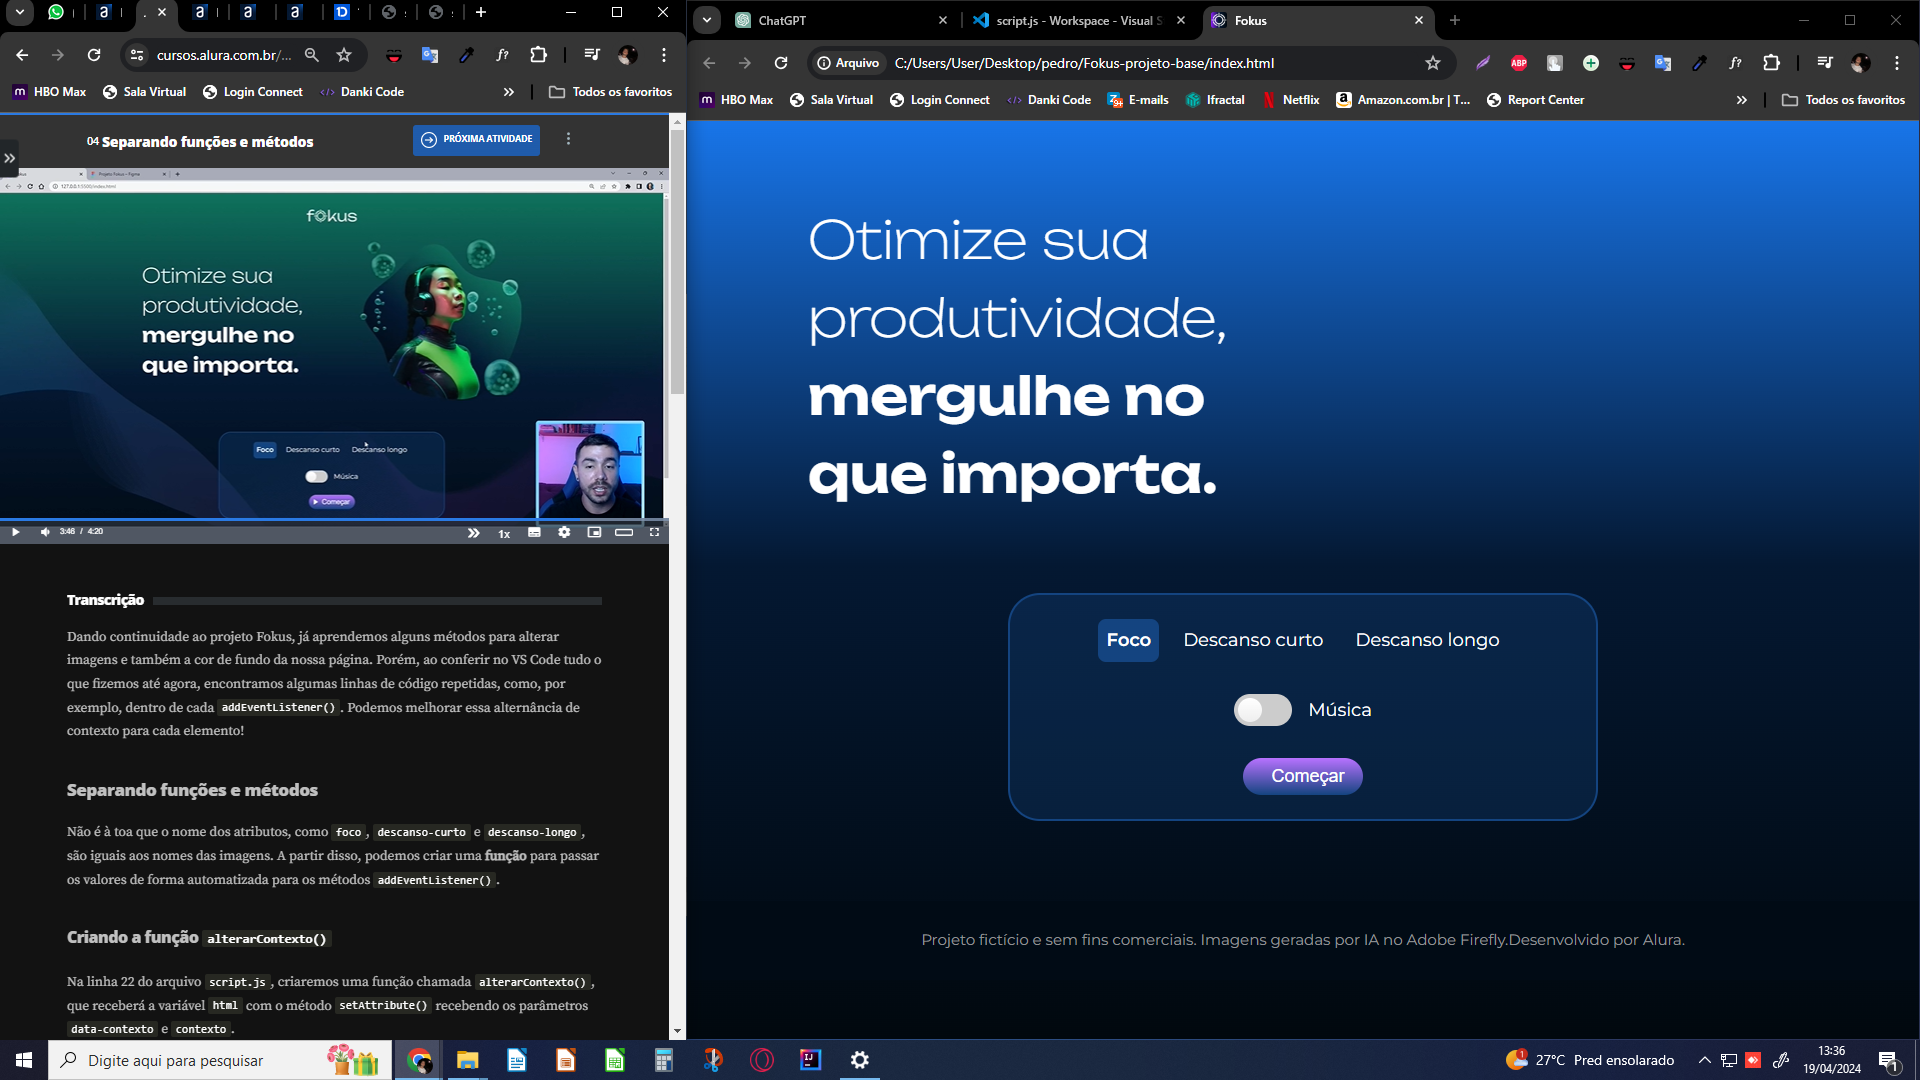
Task: Open IntelliJ IDEA from taskbar
Action: 811,1060
